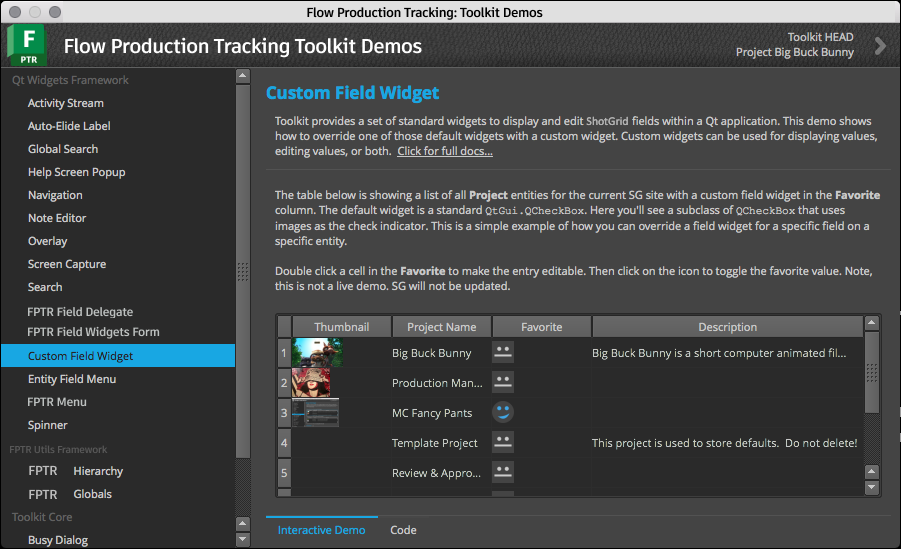901x549 pixels.
Task: Open Activity Stream demo in sidebar
Action: 66,103
